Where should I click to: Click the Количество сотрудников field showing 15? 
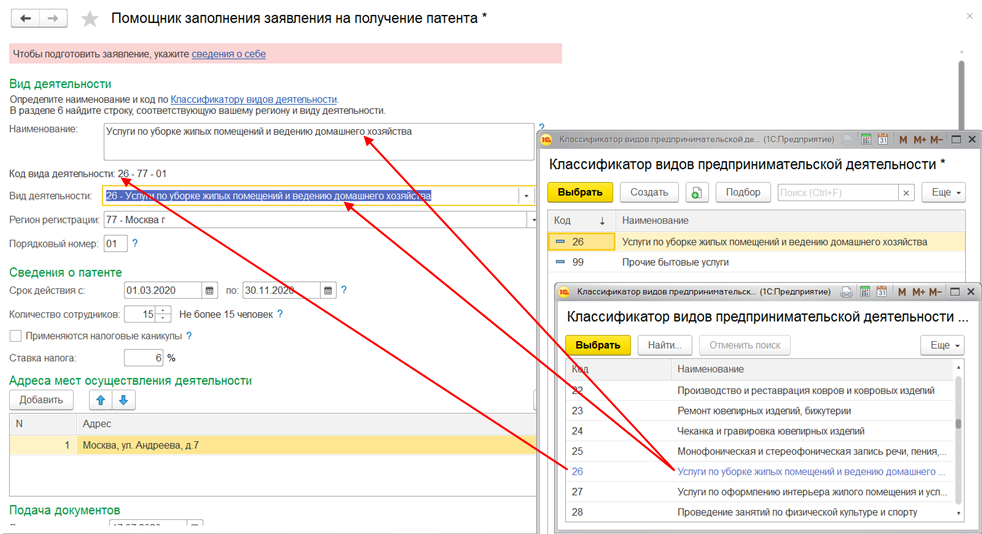click(x=140, y=314)
